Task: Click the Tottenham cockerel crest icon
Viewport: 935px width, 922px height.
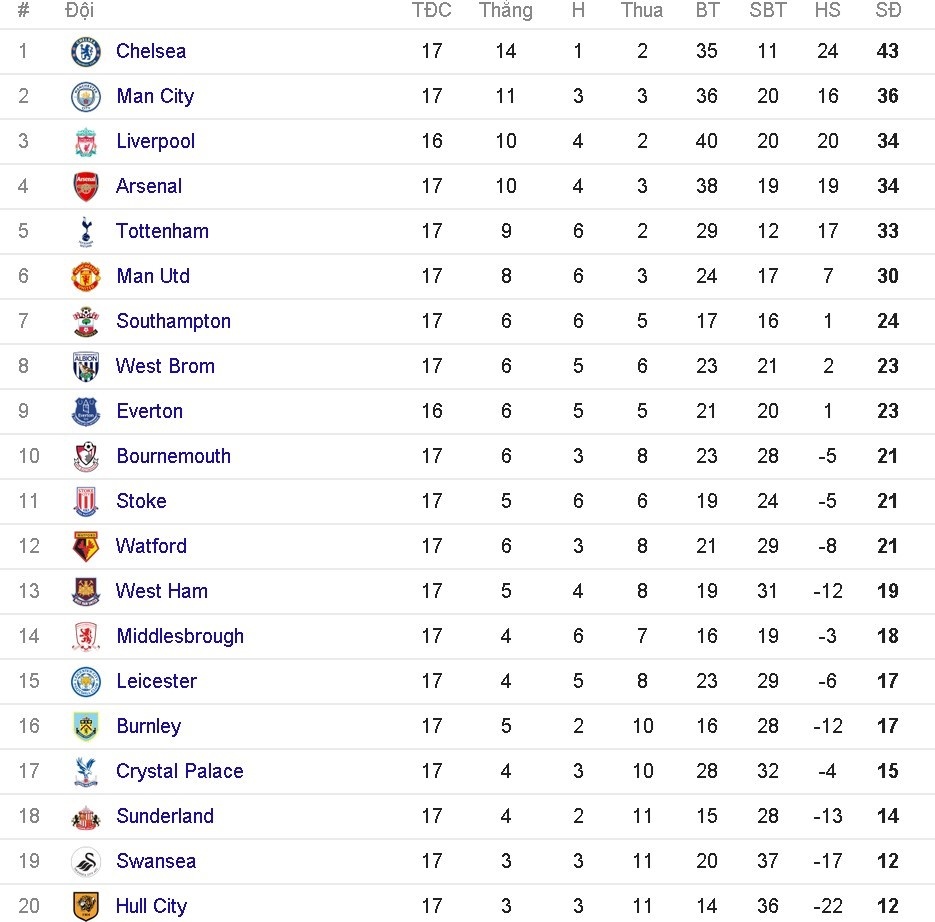Action: [x=86, y=231]
